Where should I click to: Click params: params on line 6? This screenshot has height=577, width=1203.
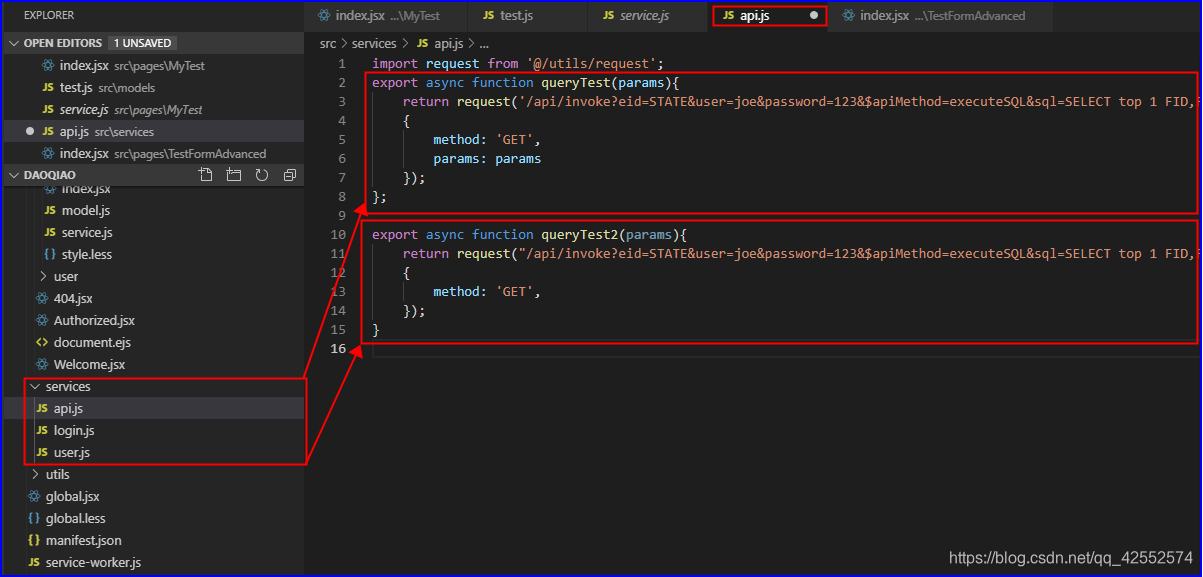(487, 159)
